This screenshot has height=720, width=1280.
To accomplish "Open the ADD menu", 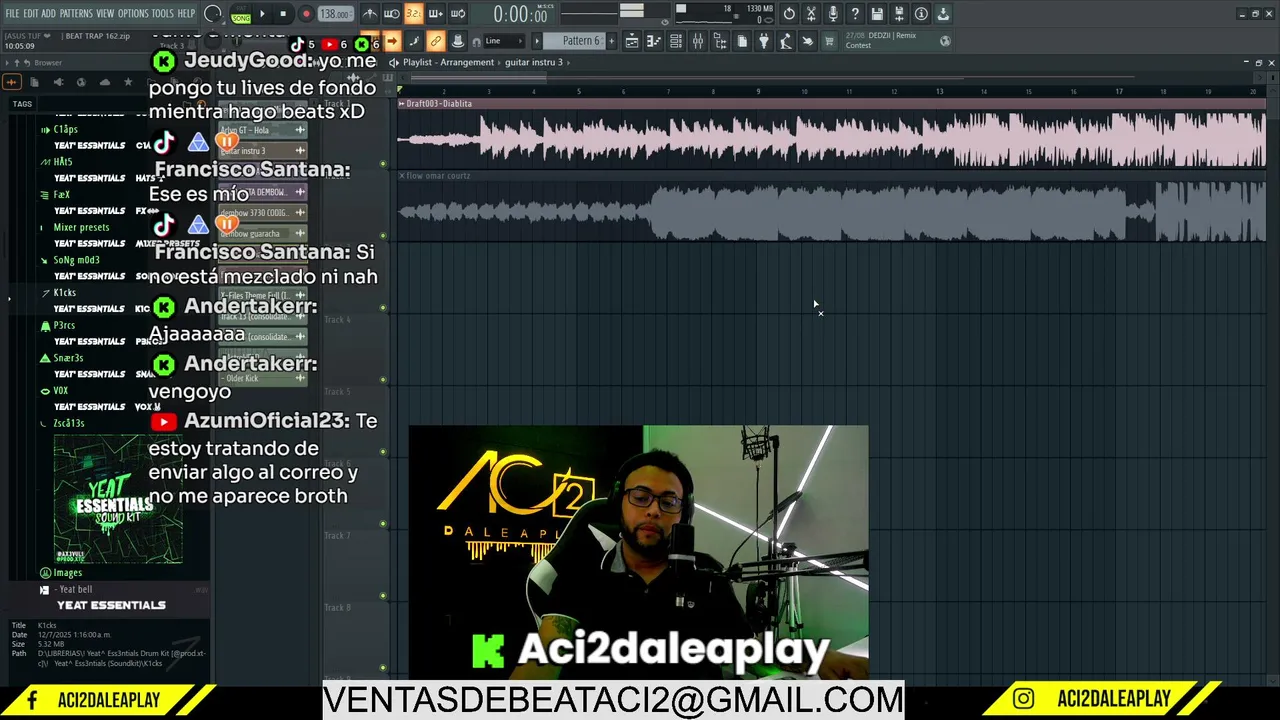I will click(48, 14).
